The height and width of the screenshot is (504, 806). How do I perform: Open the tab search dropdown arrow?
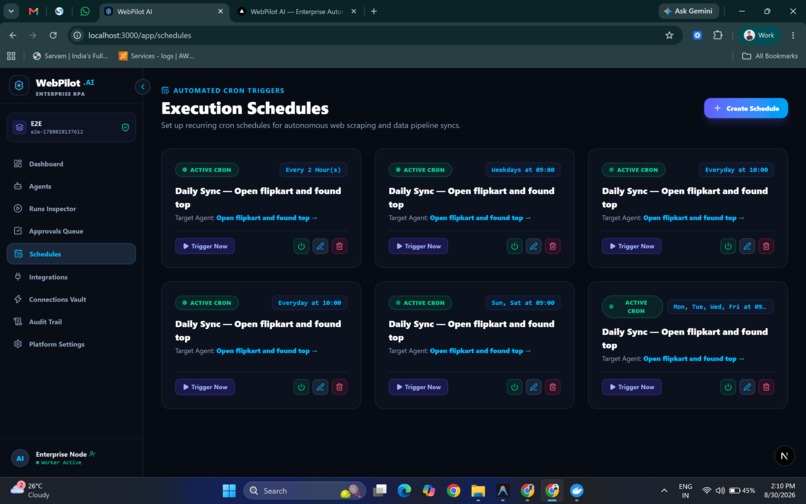pyautogui.click(x=11, y=11)
